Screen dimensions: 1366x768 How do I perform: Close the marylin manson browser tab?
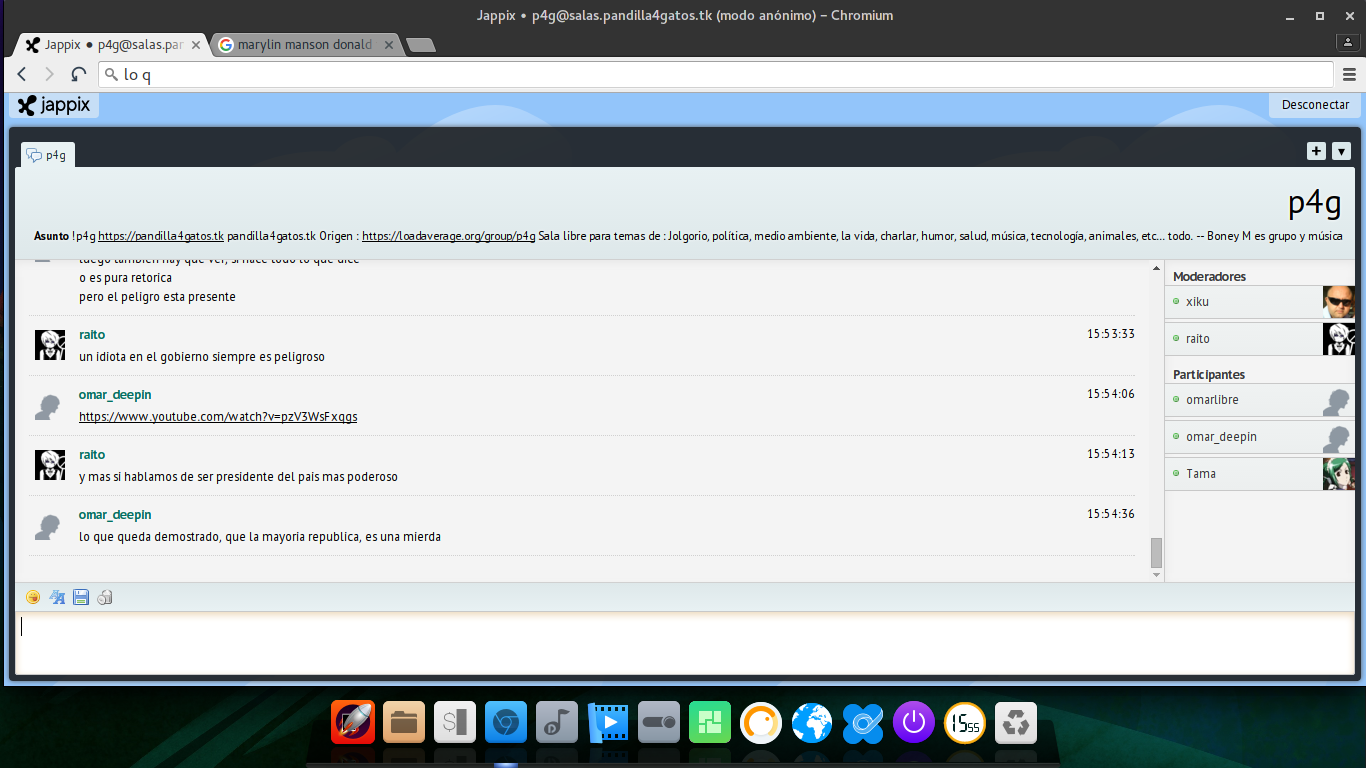coord(388,45)
